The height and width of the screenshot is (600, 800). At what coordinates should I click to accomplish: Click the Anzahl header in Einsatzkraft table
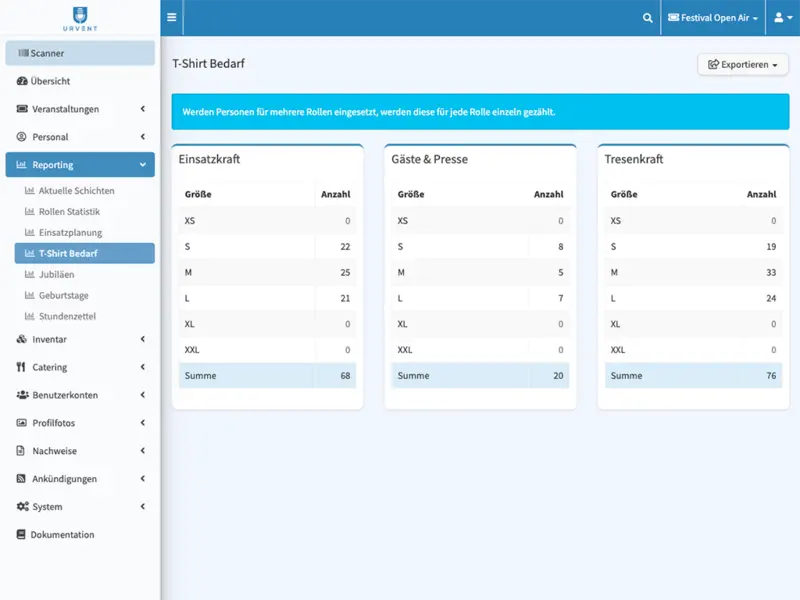336,194
